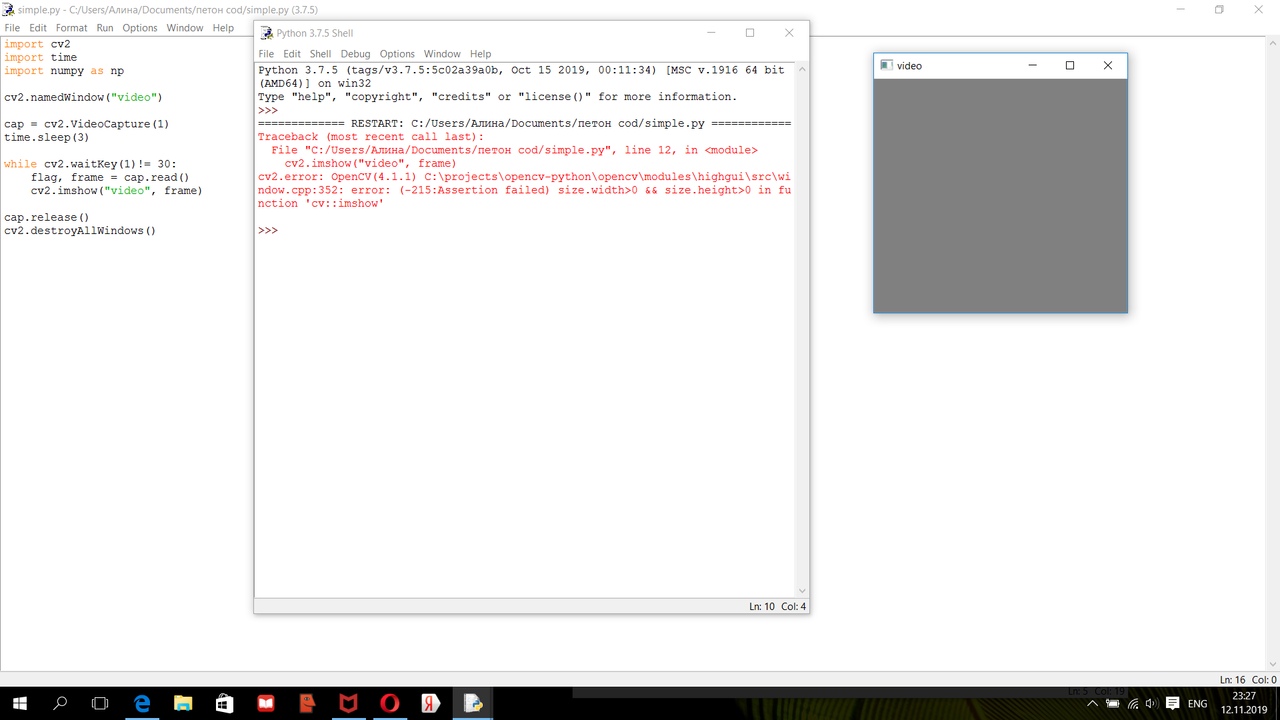This screenshot has height=720, width=1280.
Task: Open Shell menu in Python Shell
Action: click(x=320, y=54)
